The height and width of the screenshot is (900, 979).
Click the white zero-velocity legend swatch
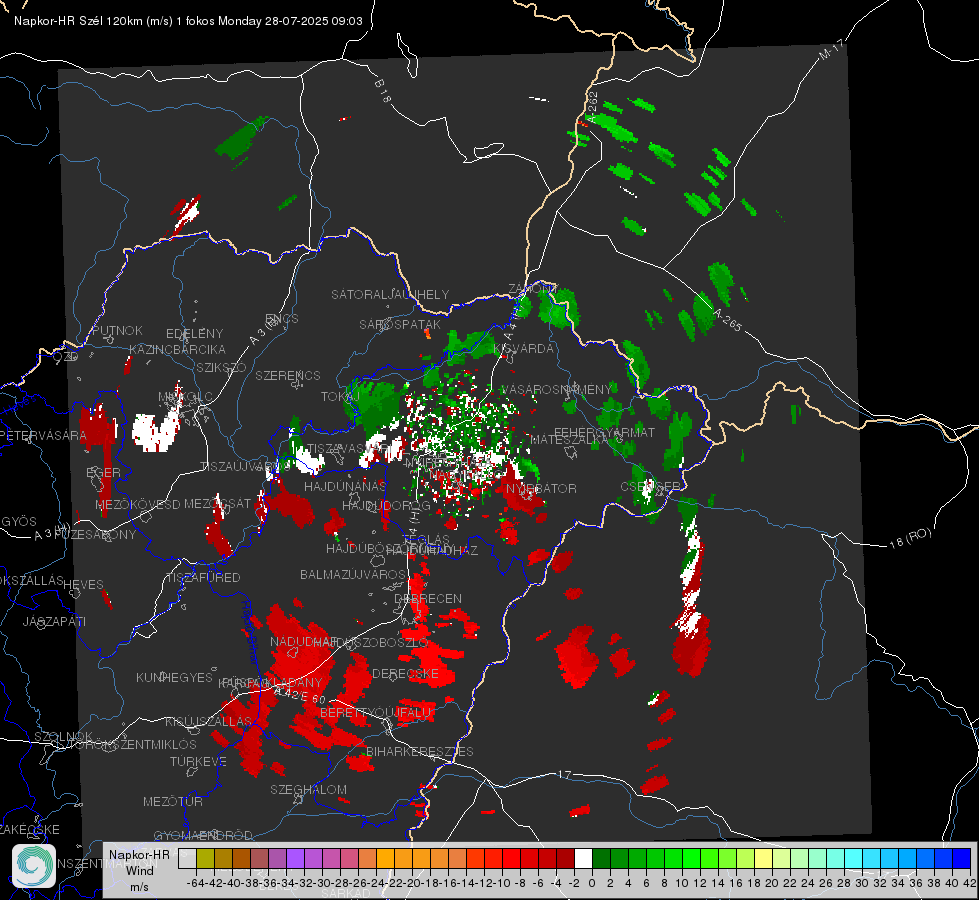583,858
